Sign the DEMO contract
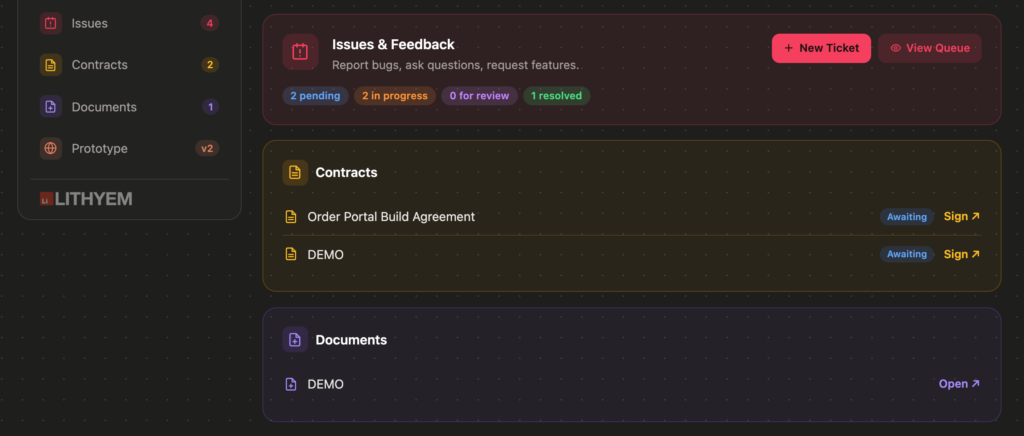This screenshot has height=436, width=1024. pyautogui.click(x=962, y=255)
